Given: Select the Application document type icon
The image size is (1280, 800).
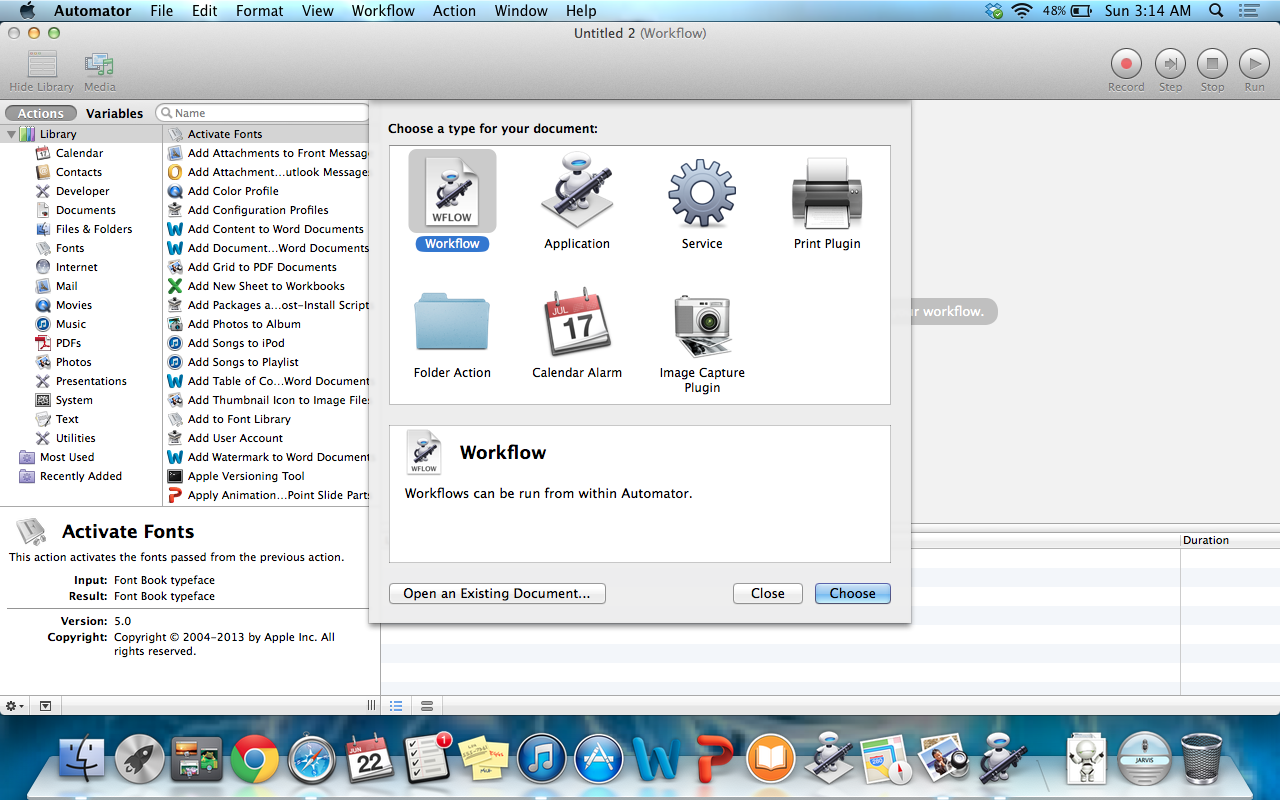Looking at the screenshot, I should click(577, 190).
